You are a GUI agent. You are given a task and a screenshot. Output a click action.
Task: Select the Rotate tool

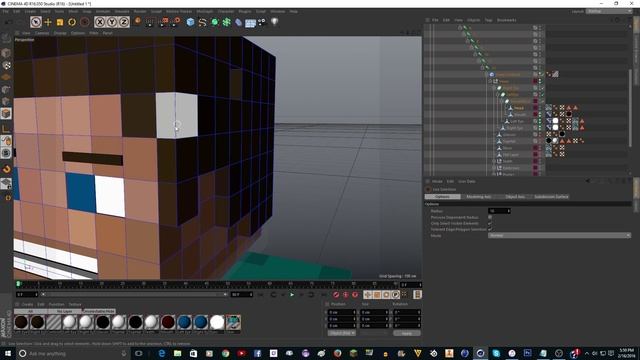coord(72,22)
